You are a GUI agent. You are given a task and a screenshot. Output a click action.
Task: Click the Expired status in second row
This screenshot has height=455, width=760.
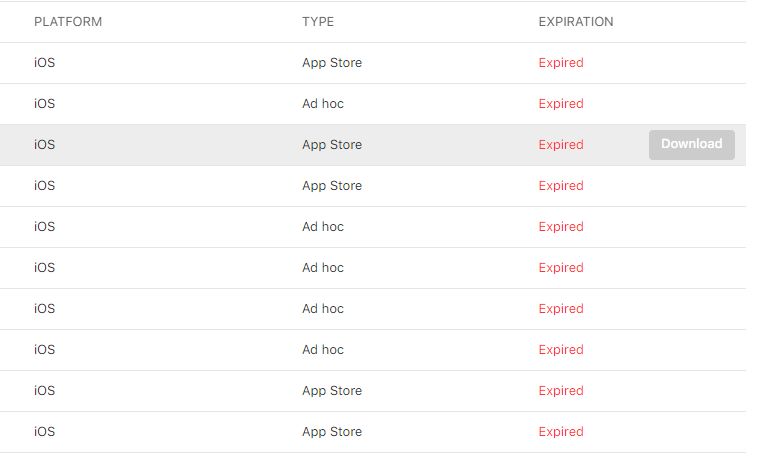pos(561,104)
